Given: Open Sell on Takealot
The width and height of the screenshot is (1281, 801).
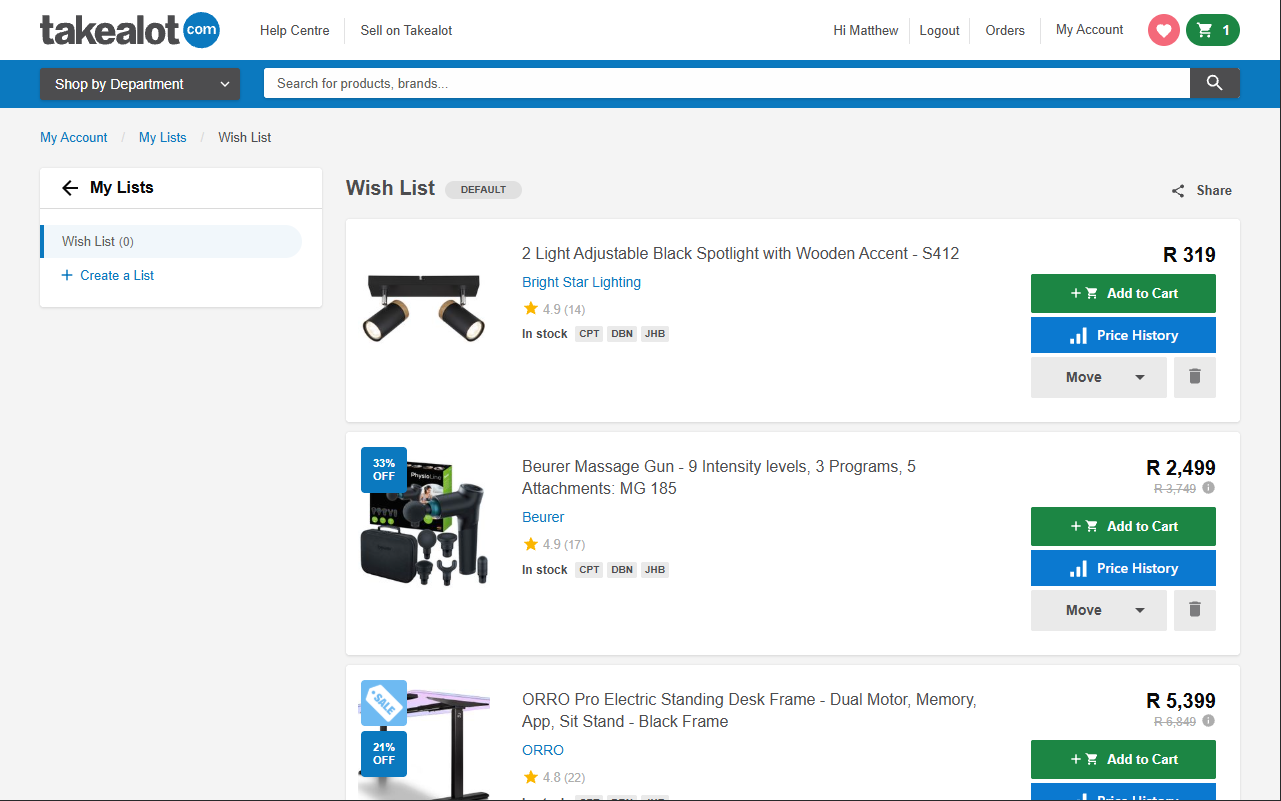Looking at the screenshot, I should click(406, 31).
